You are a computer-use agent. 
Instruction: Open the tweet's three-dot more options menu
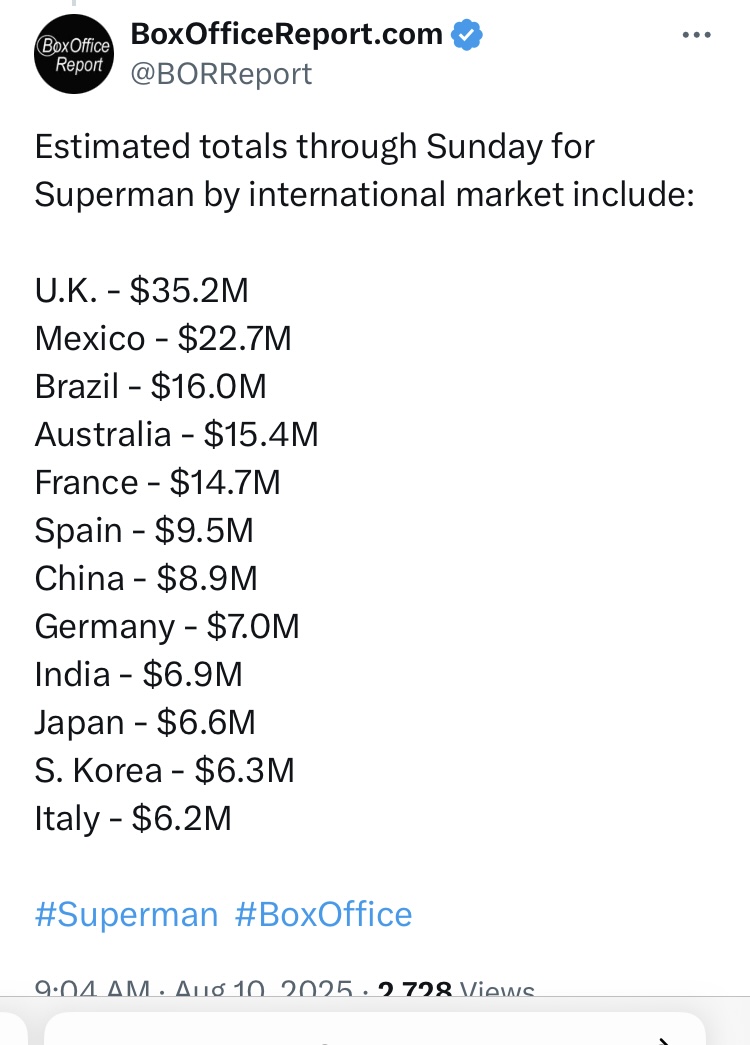(697, 35)
